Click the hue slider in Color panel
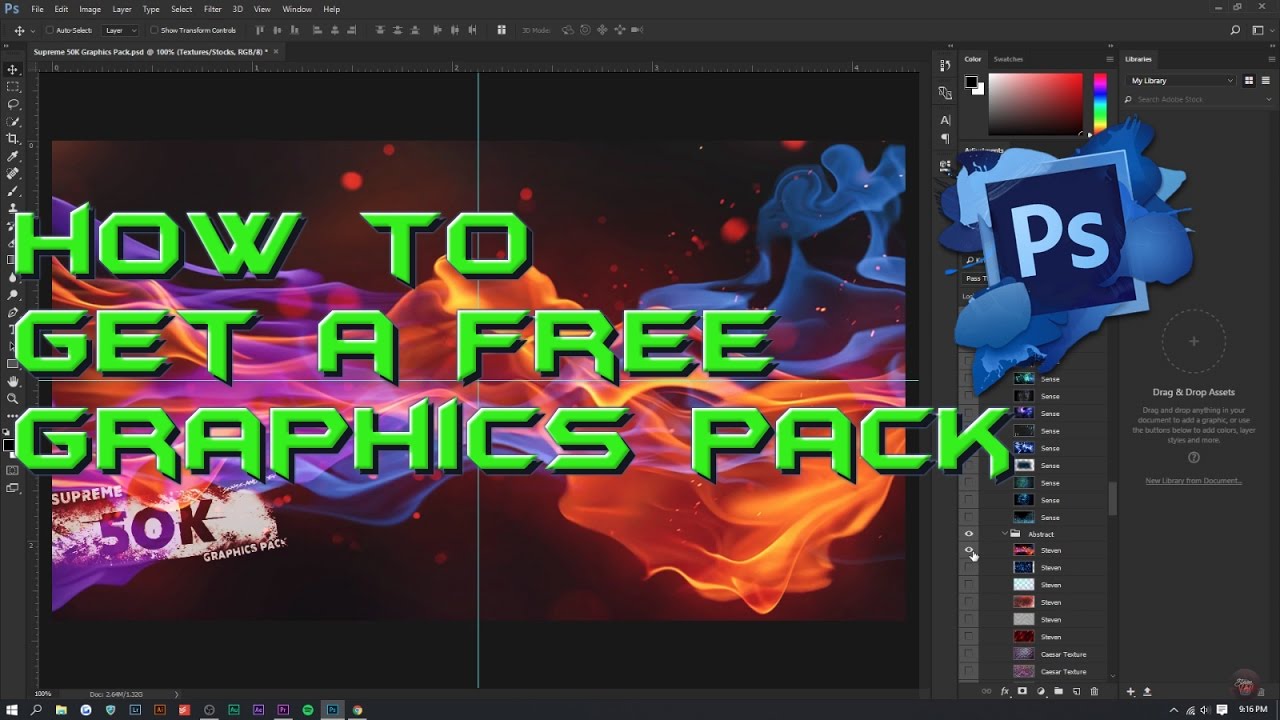The width and height of the screenshot is (1280, 720). click(x=1099, y=104)
